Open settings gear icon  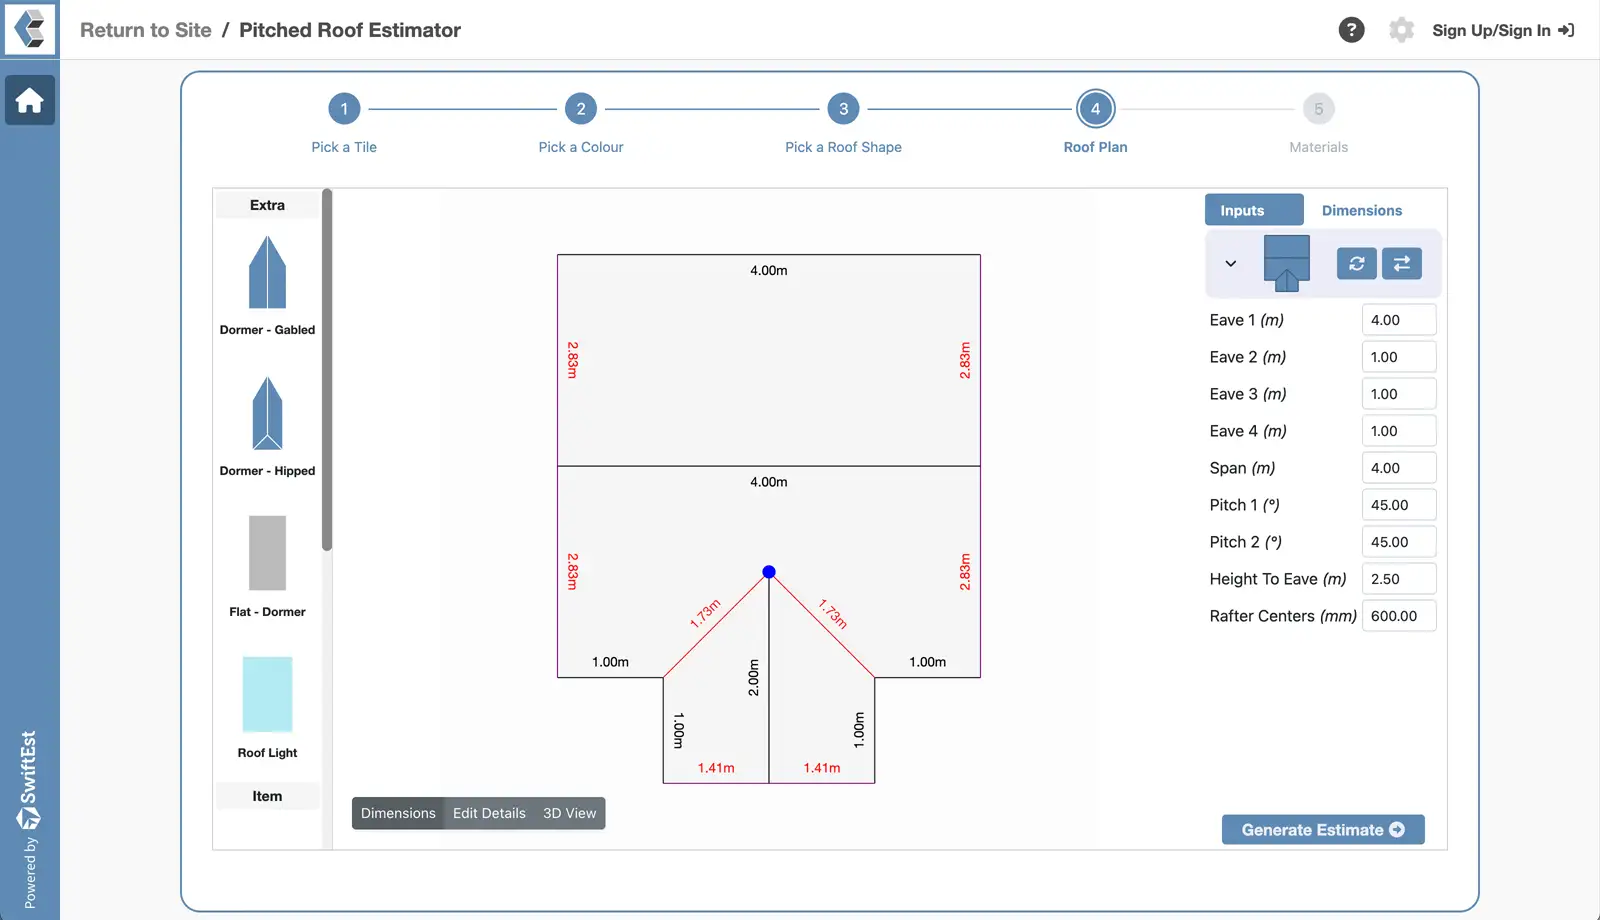point(1401,30)
